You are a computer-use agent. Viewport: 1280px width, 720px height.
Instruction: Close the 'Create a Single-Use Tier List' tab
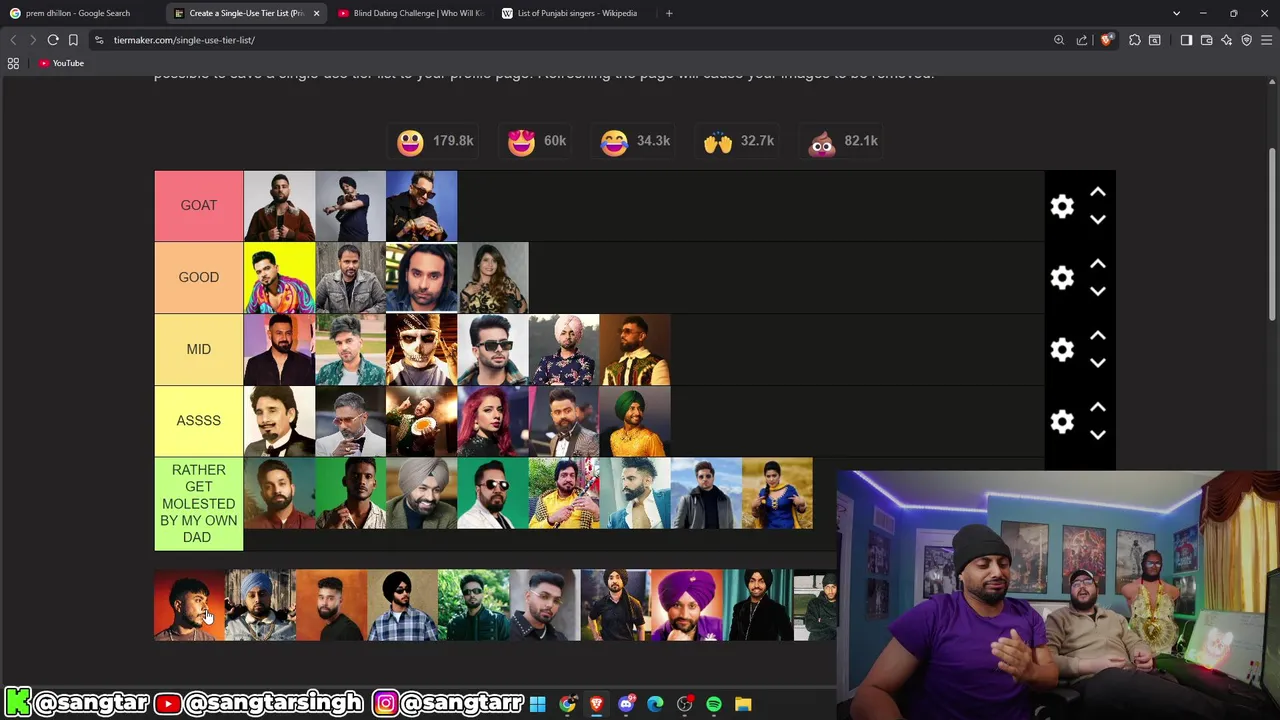316,13
